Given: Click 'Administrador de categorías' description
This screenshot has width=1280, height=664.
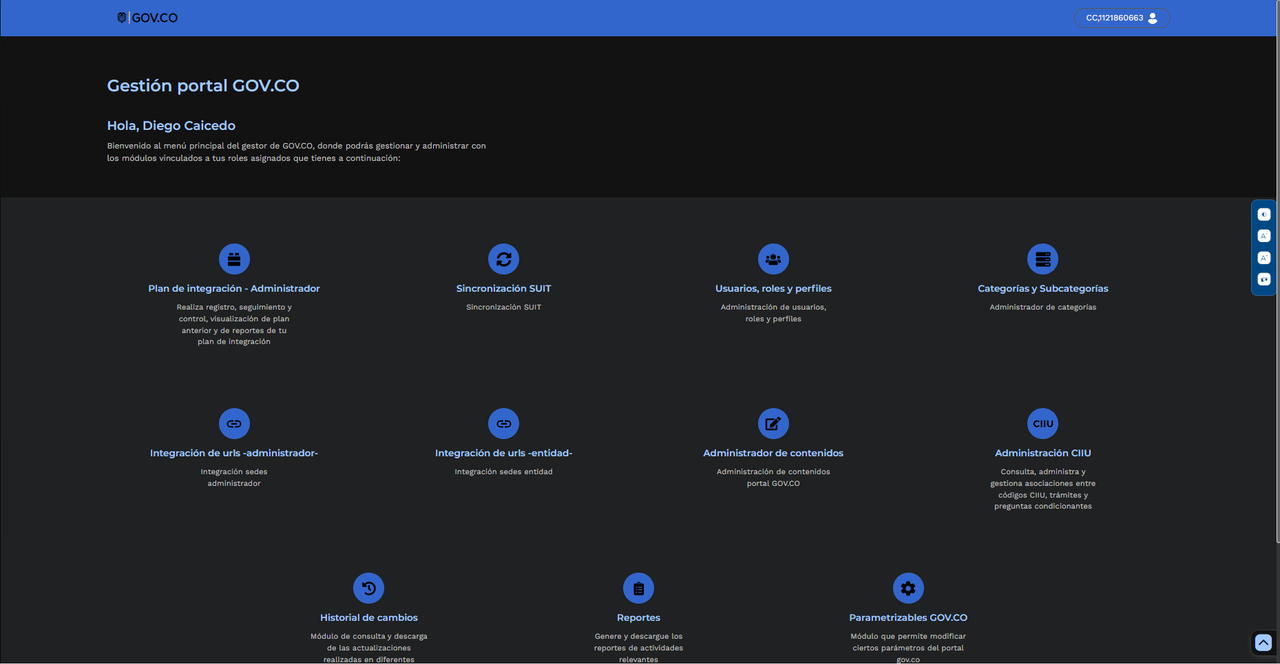Looking at the screenshot, I should [x=1043, y=307].
